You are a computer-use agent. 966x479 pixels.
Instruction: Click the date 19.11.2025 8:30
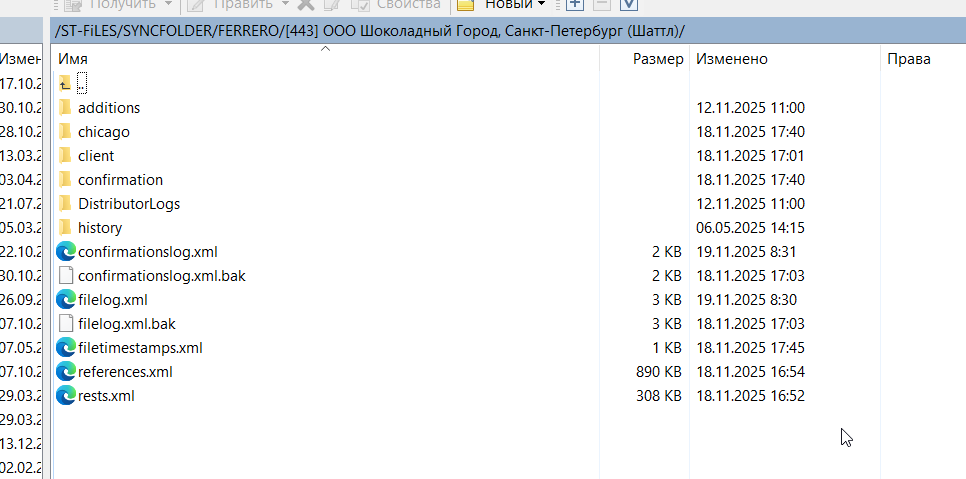point(747,300)
